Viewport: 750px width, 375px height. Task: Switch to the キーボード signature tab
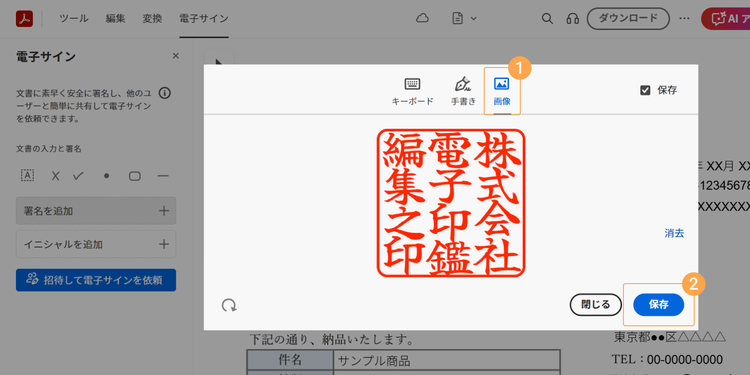[x=412, y=91]
